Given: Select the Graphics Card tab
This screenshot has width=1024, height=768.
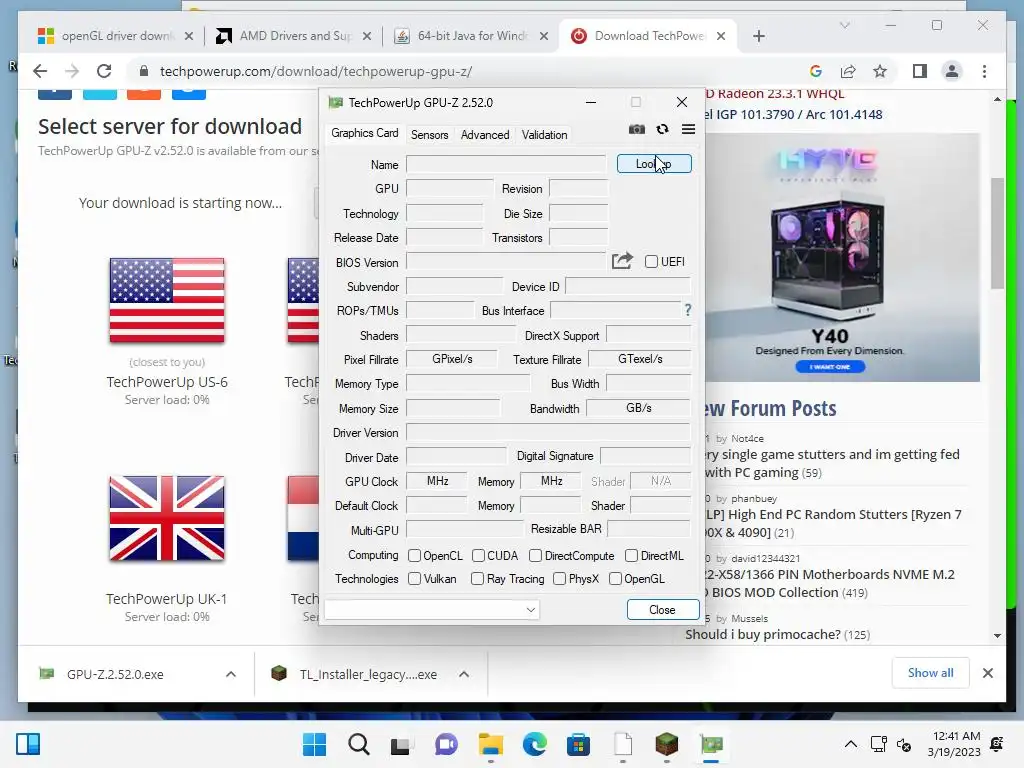Looking at the screenshot, I should 364,133.
